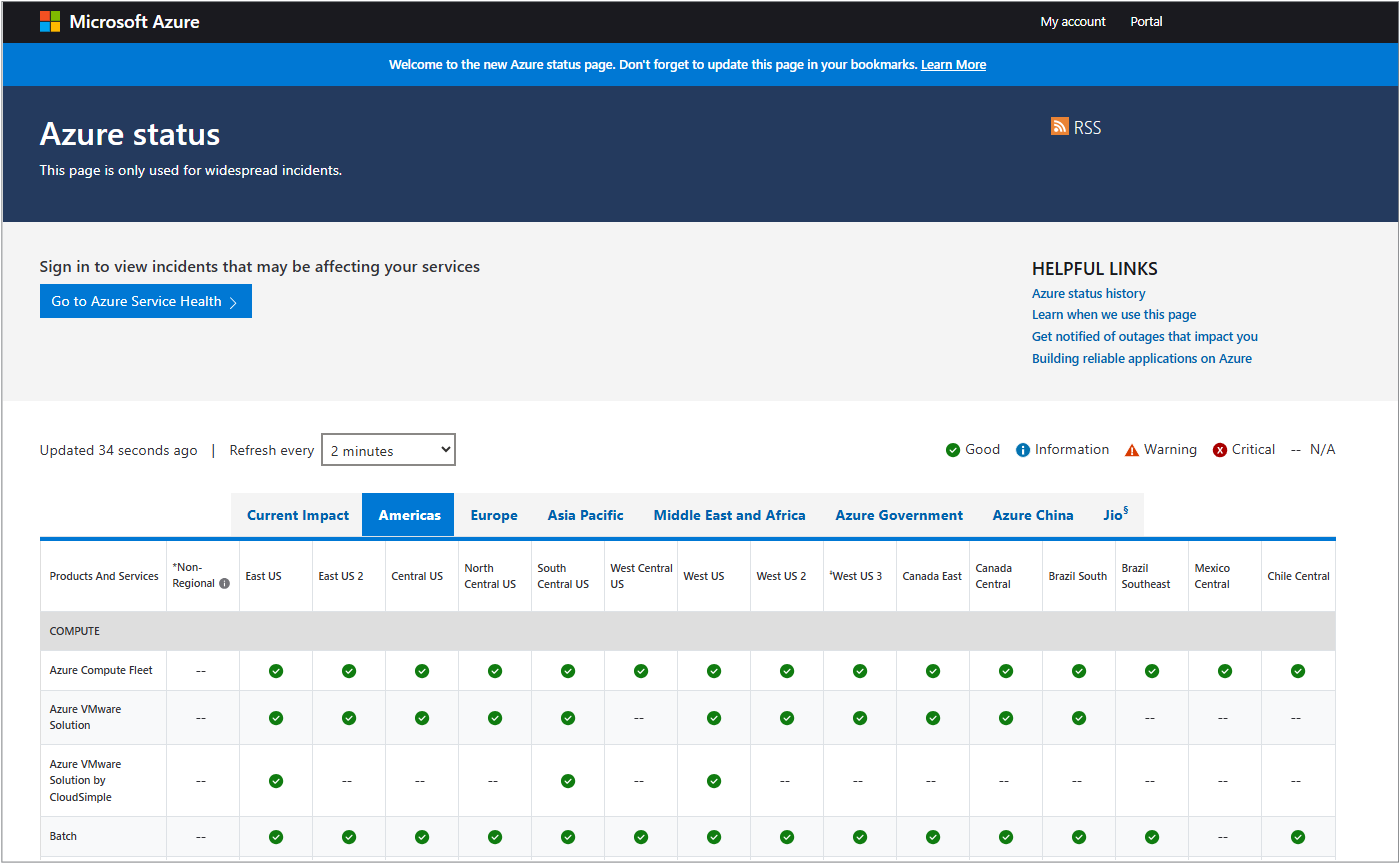Click Batch Chile Central green check icon

pos(1298,837)
